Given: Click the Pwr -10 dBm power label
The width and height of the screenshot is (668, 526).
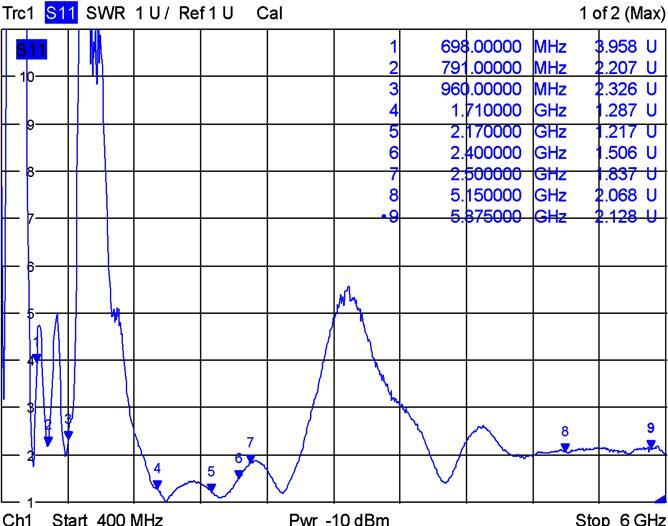Looking at the screenshot, I should pos(338,518).
